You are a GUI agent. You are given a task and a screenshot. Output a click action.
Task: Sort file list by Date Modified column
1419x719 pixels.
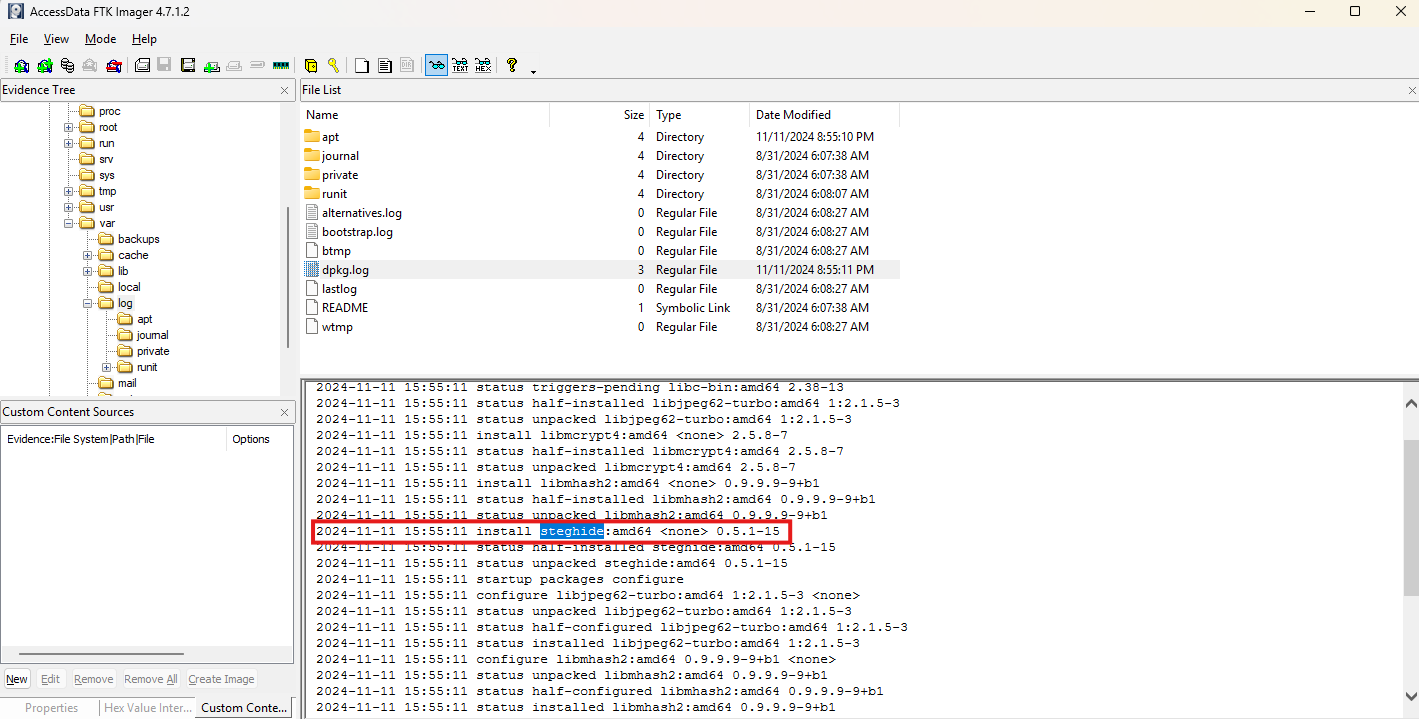(793, 115)
